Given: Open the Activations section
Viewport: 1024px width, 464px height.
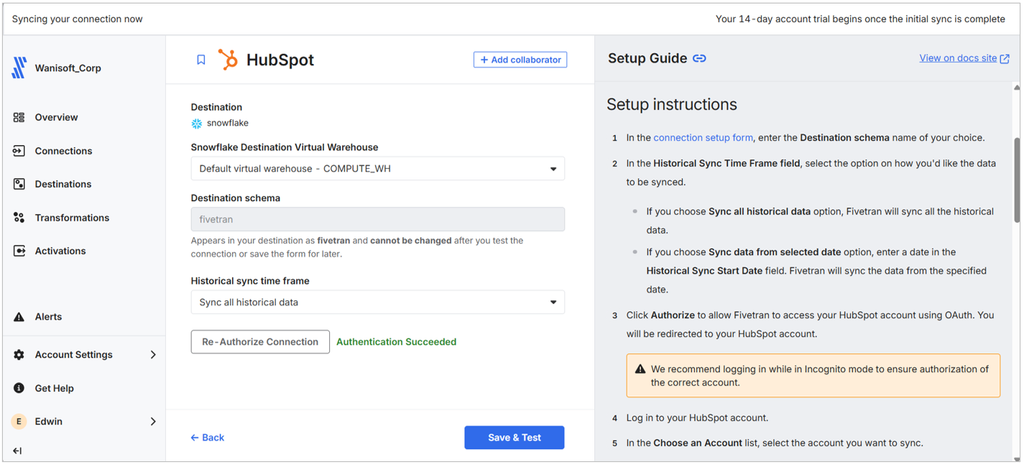Looking at the screenshot, I should 60,251.
